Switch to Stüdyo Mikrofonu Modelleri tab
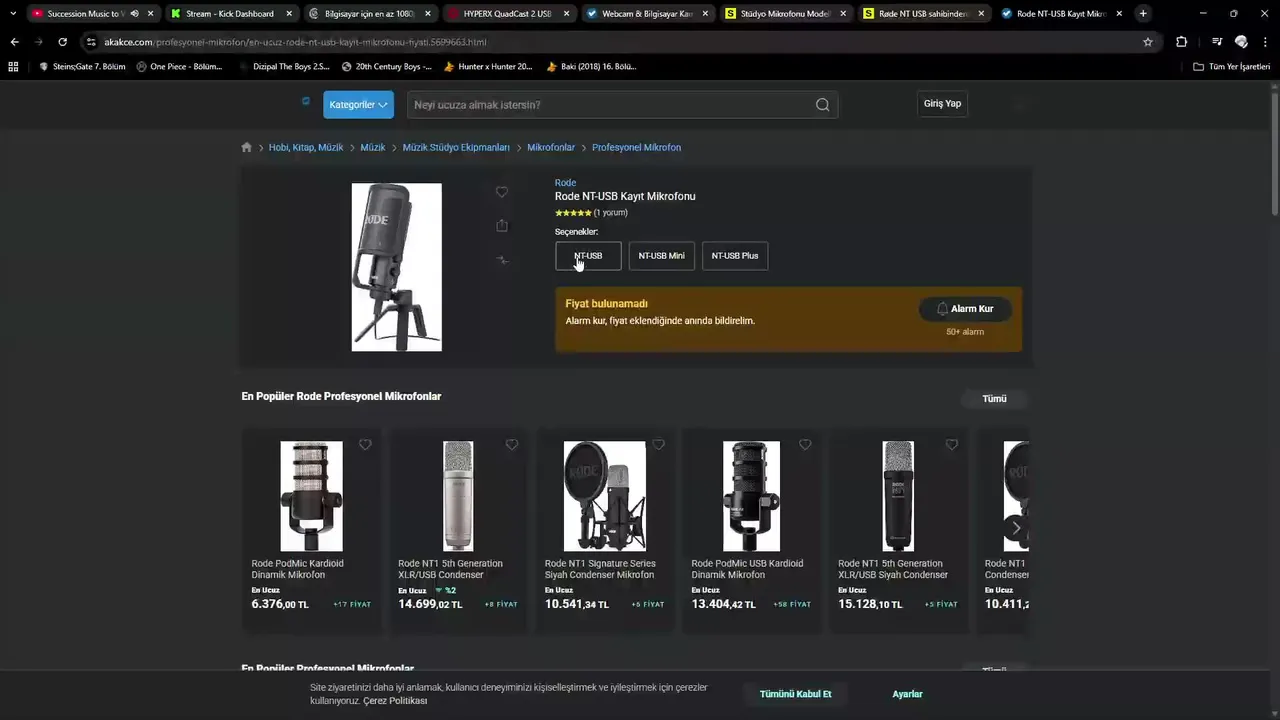 [785, 14]
